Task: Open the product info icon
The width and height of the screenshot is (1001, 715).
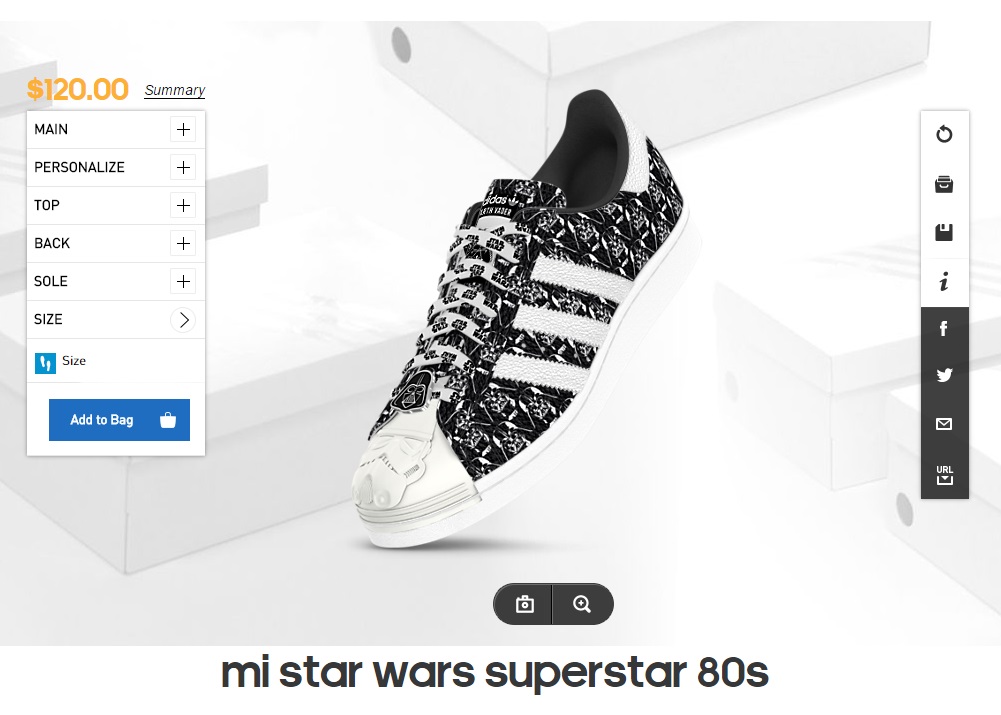Action: pyautogui.click(x=944, y=282)
